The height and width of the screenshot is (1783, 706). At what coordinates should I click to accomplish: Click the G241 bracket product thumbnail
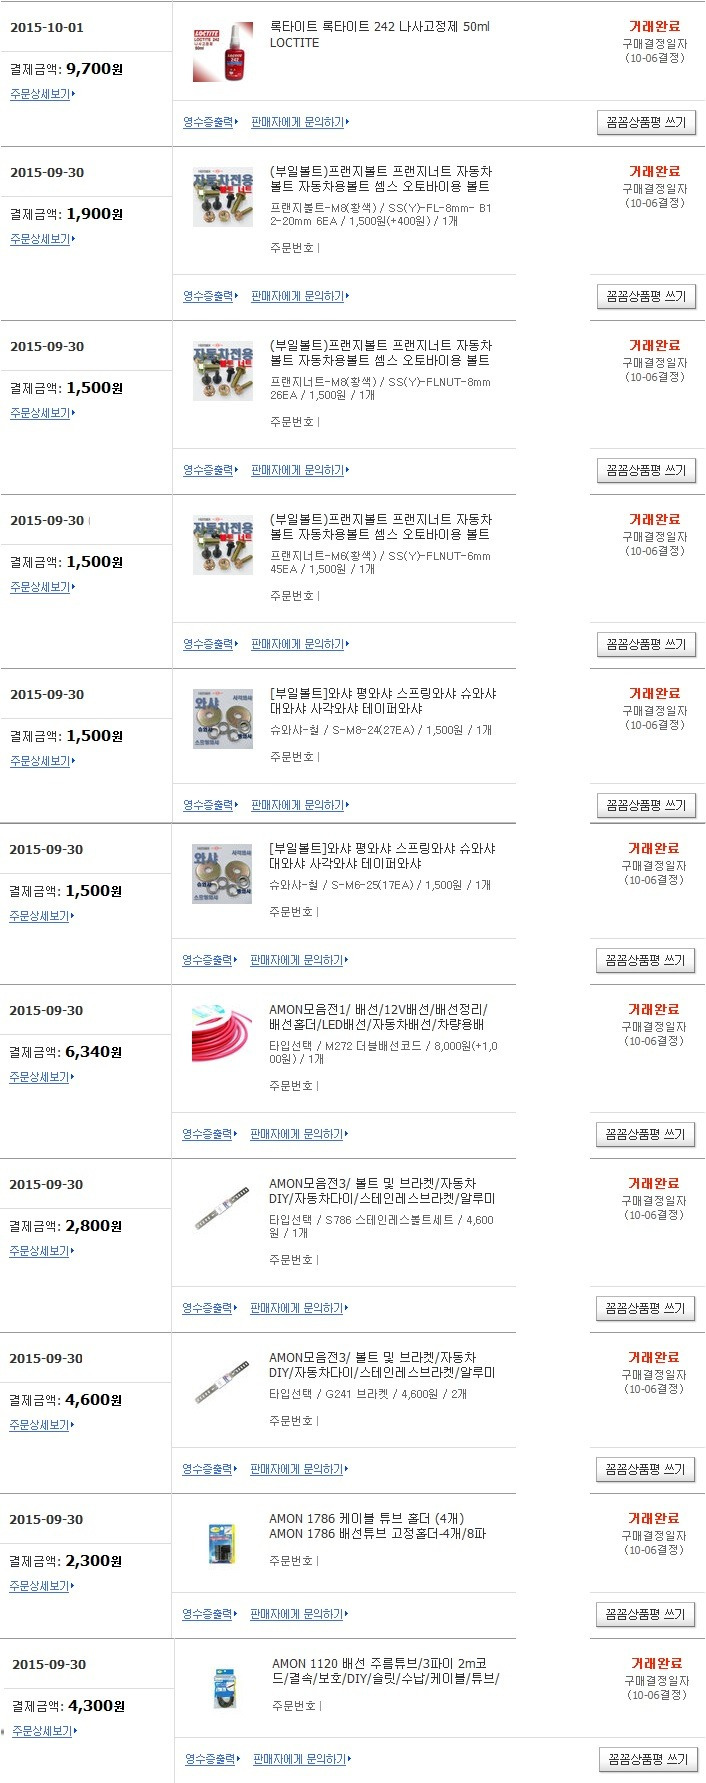point(221,1384)
